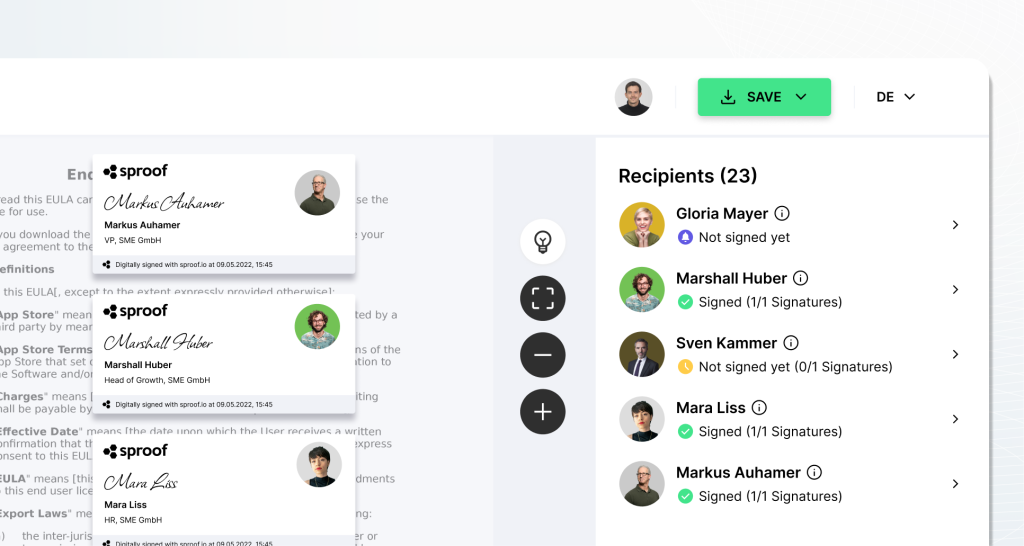The width and height of the screenshot is (1024, 546).
Task: Click the lightbulb tips icon
Action: tap(543, 241)
